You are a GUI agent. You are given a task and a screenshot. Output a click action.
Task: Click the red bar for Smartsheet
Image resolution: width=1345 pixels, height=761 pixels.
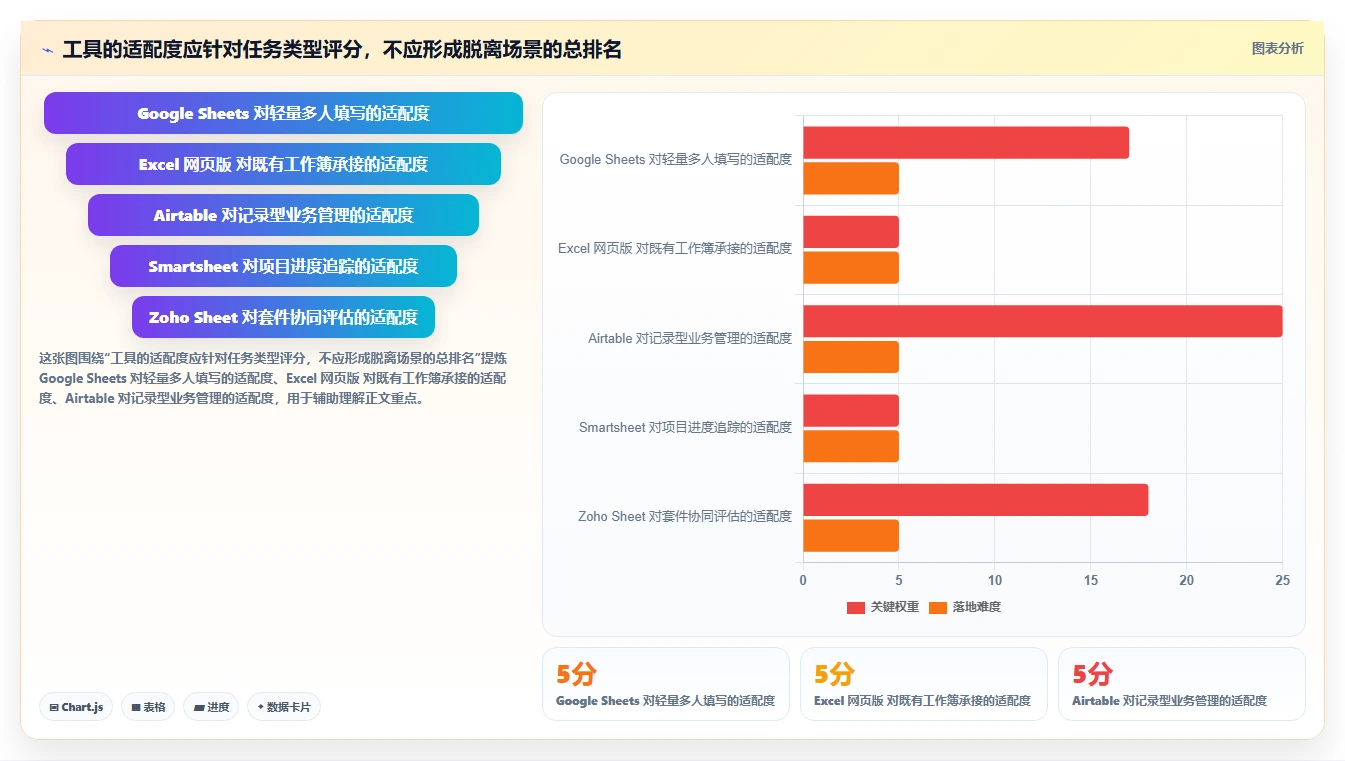[851, 410]
